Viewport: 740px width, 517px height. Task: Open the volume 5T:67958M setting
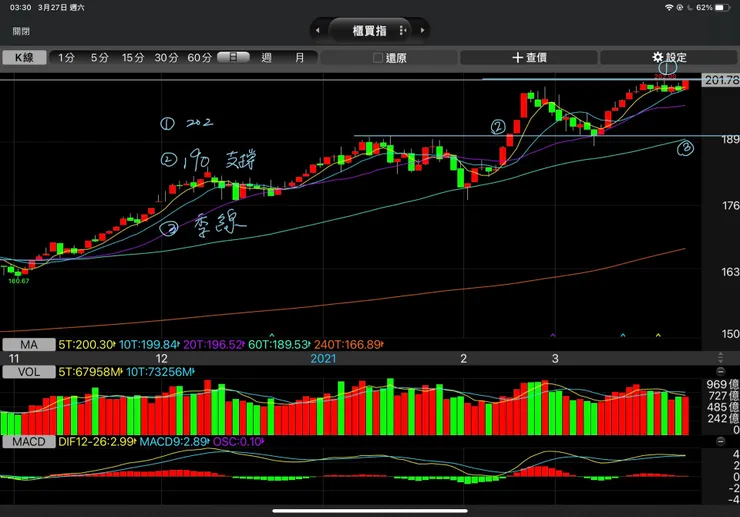(x=91, y=372)
